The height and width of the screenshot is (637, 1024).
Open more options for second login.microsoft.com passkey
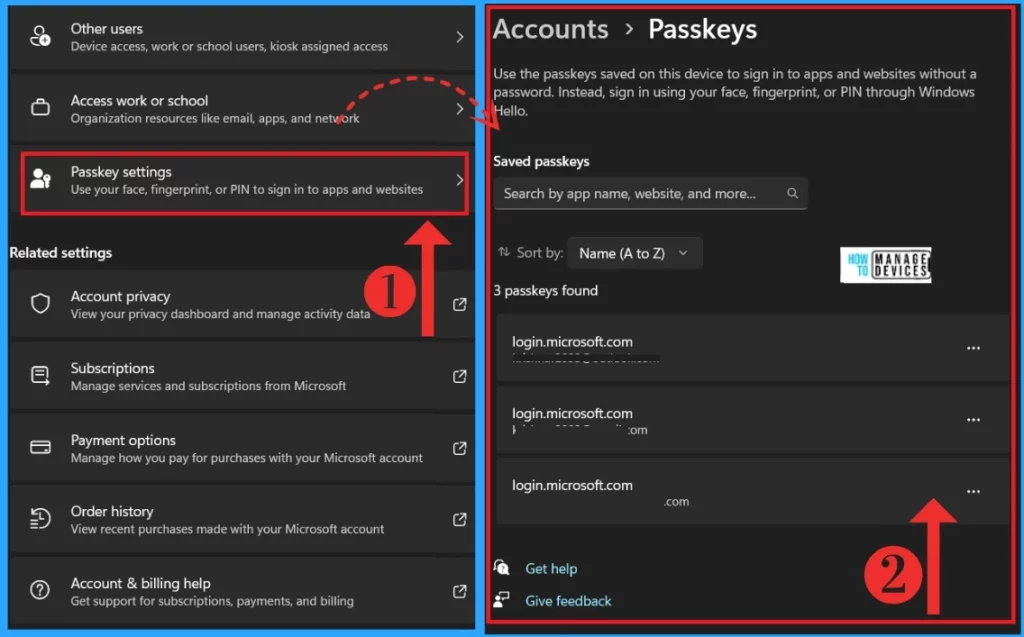pyautogui.click(x=973, y=420)
